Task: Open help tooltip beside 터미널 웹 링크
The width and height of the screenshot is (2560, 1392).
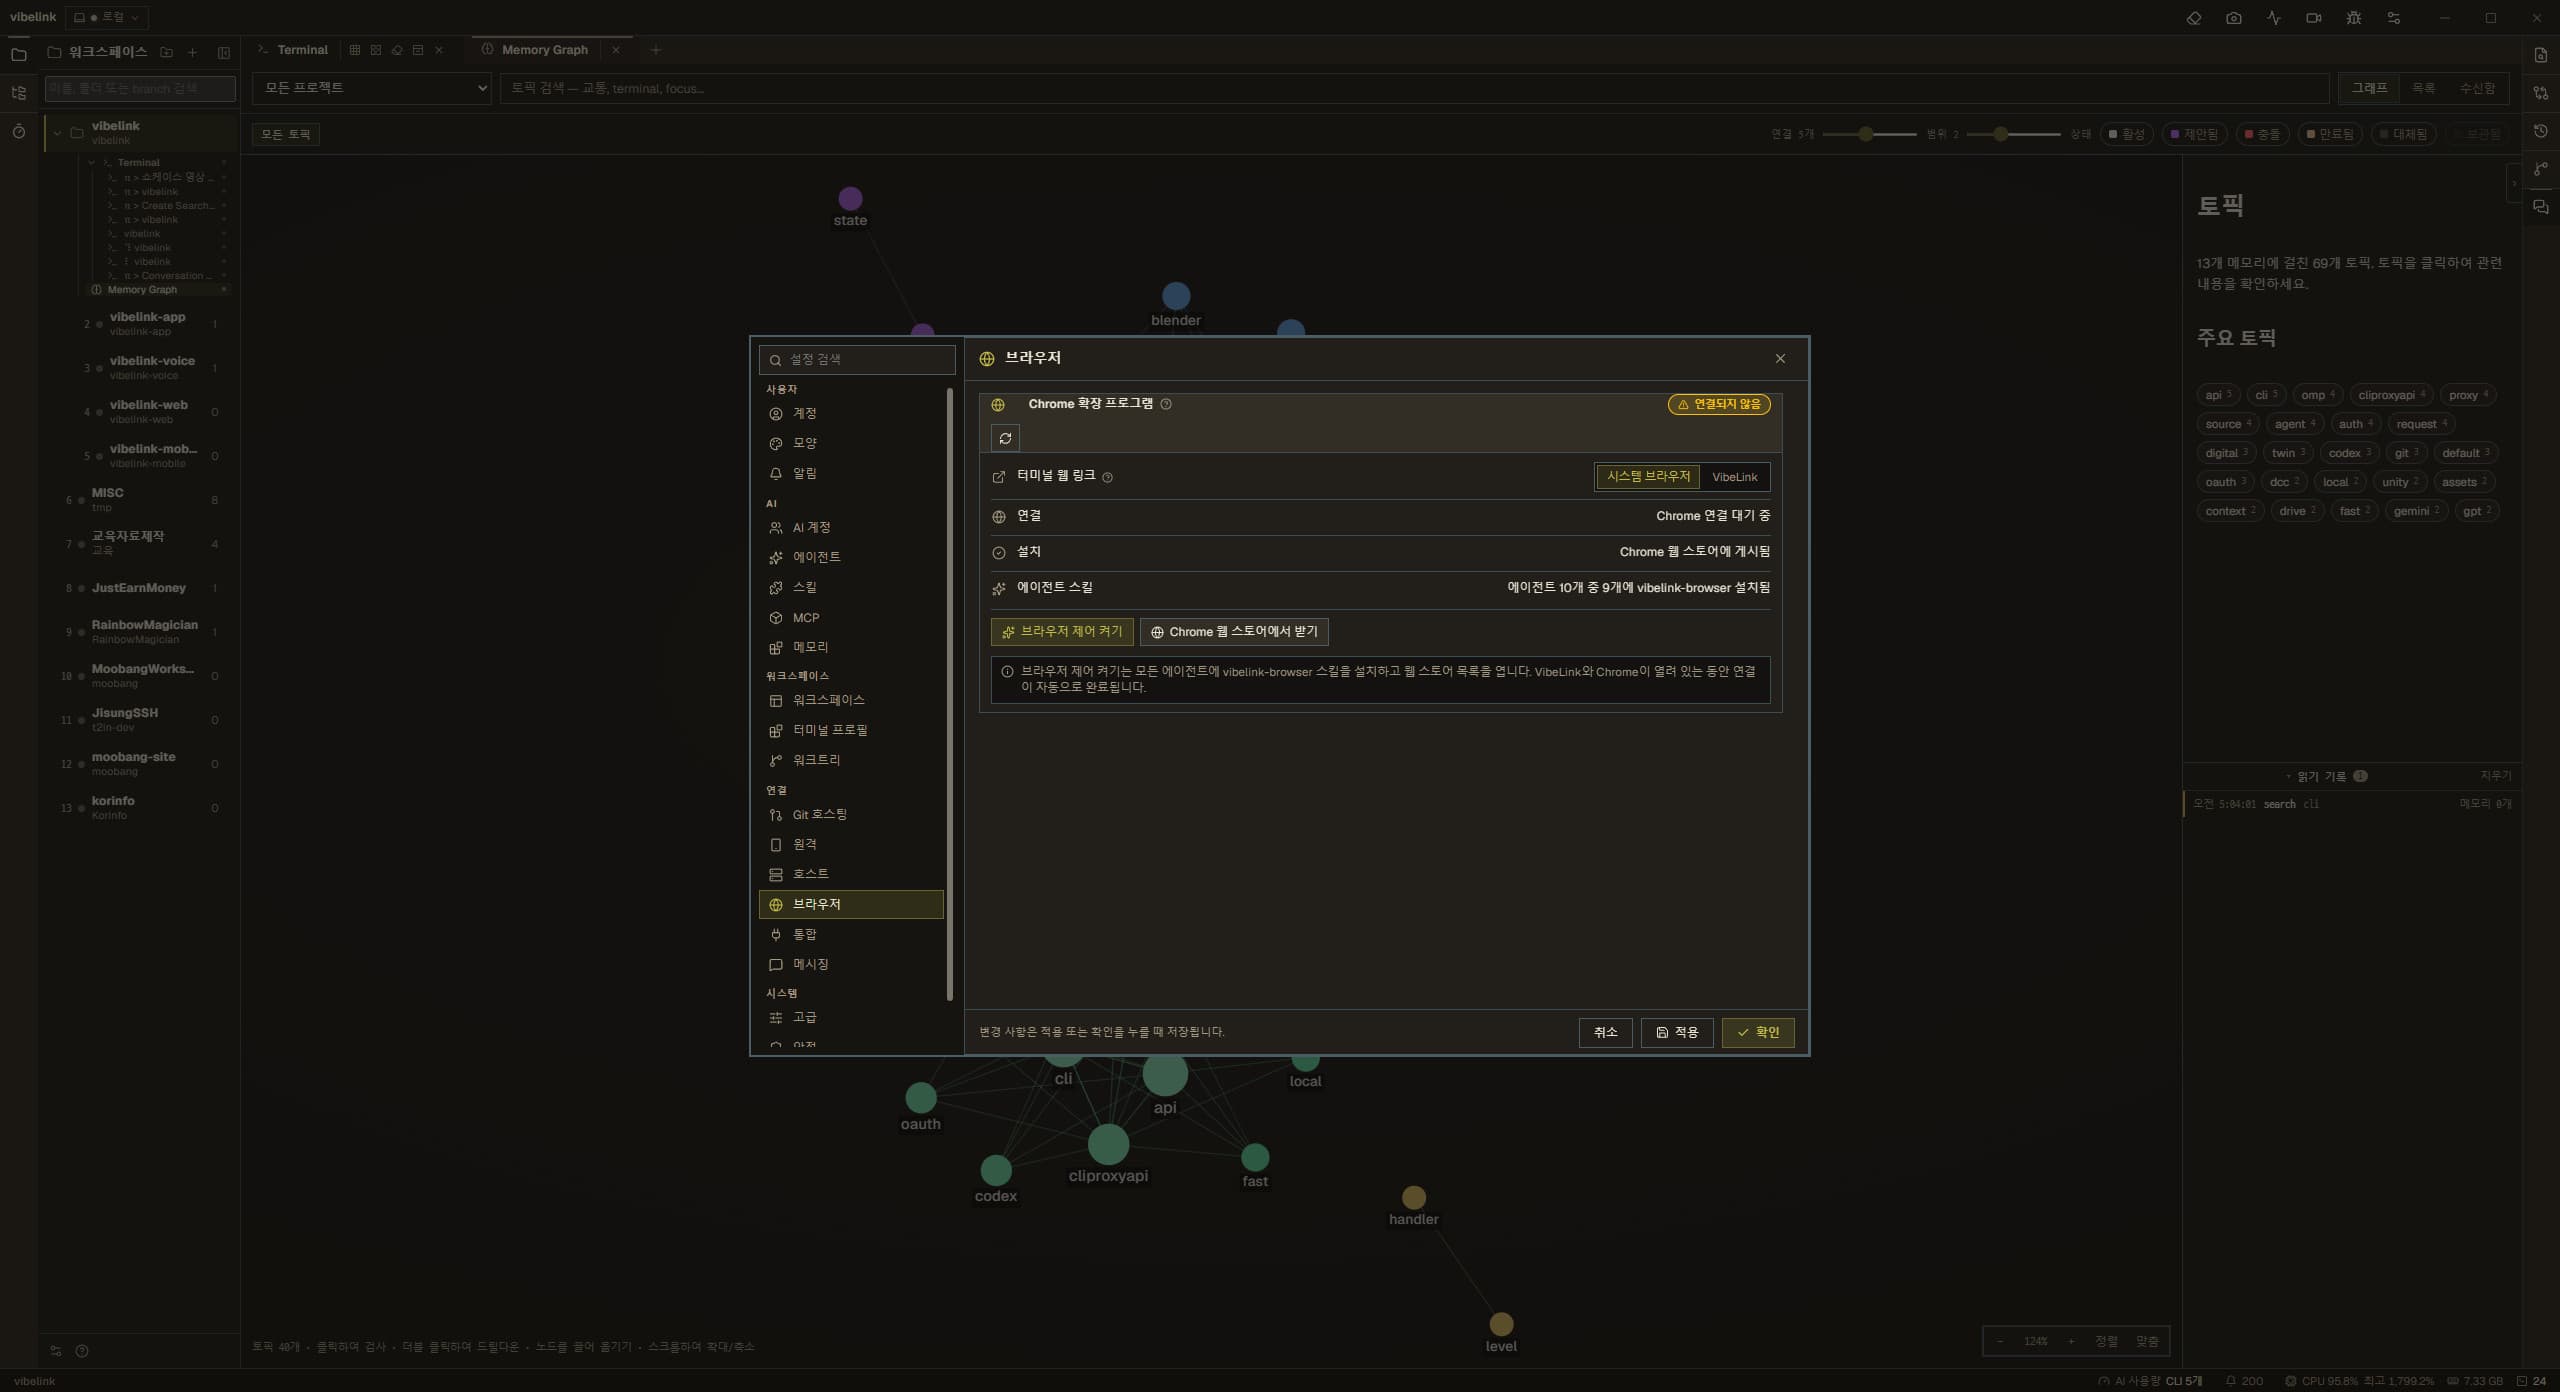Action: click(1107, 477)
